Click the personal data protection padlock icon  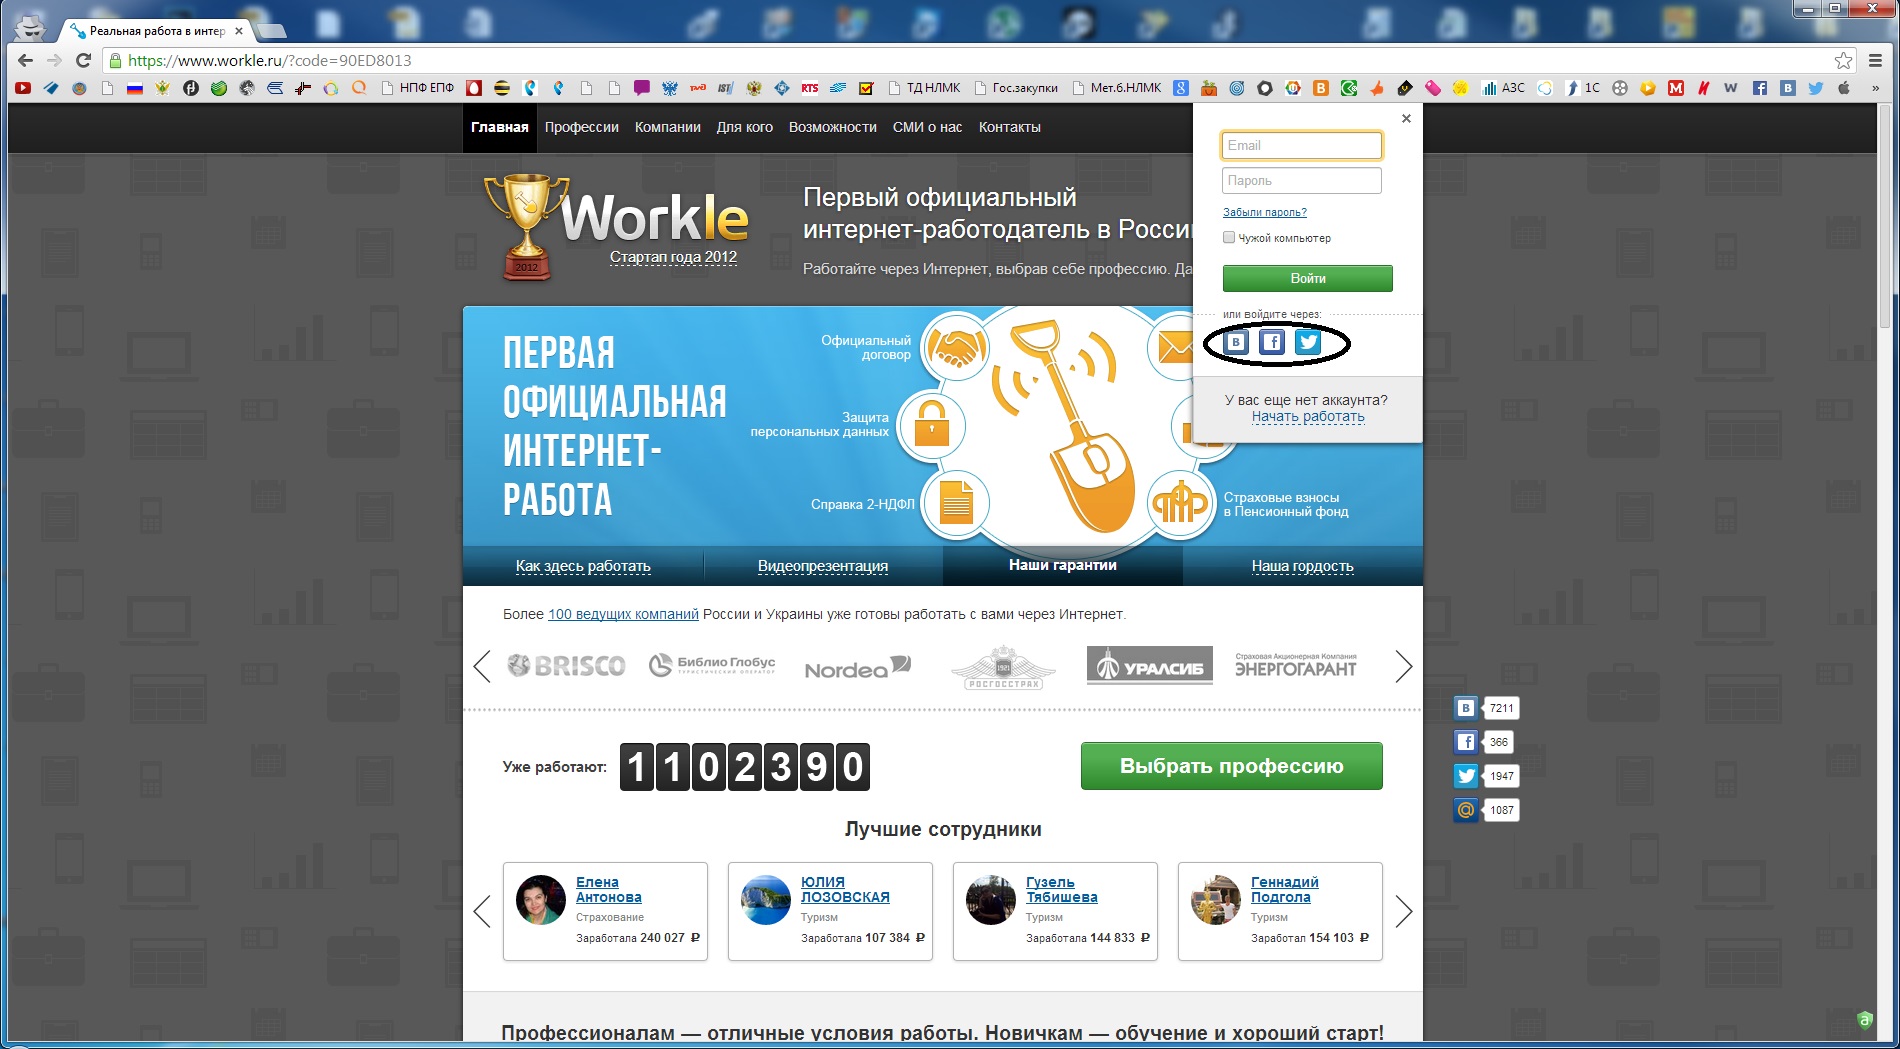(x=932, y=424)
